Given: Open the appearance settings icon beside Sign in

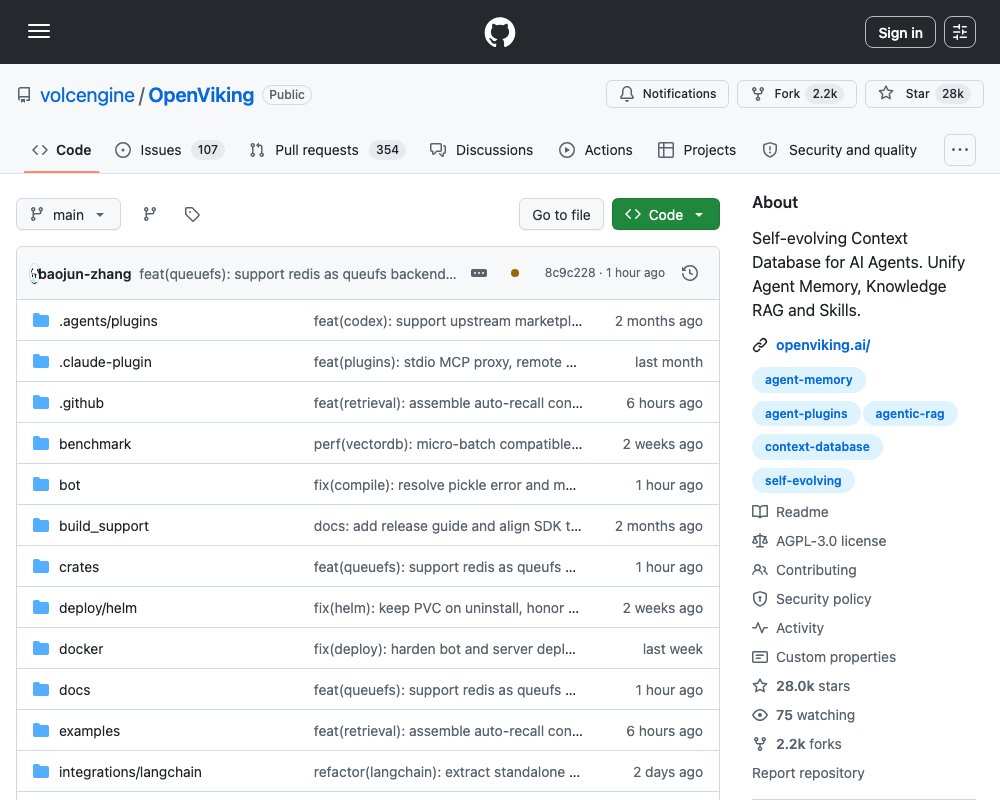Looking at the screenshot, I should (960, 32).
